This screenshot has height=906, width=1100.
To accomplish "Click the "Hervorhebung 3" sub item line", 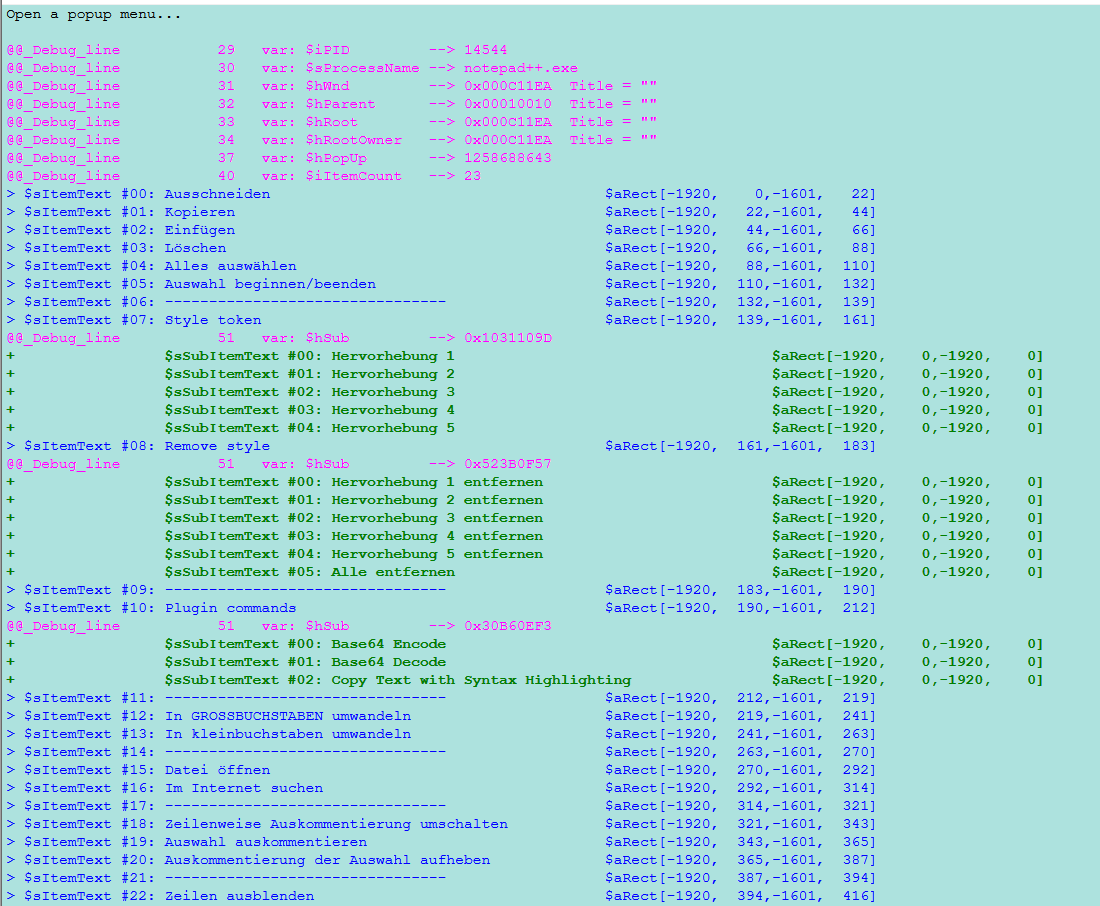I will point(392,392).
